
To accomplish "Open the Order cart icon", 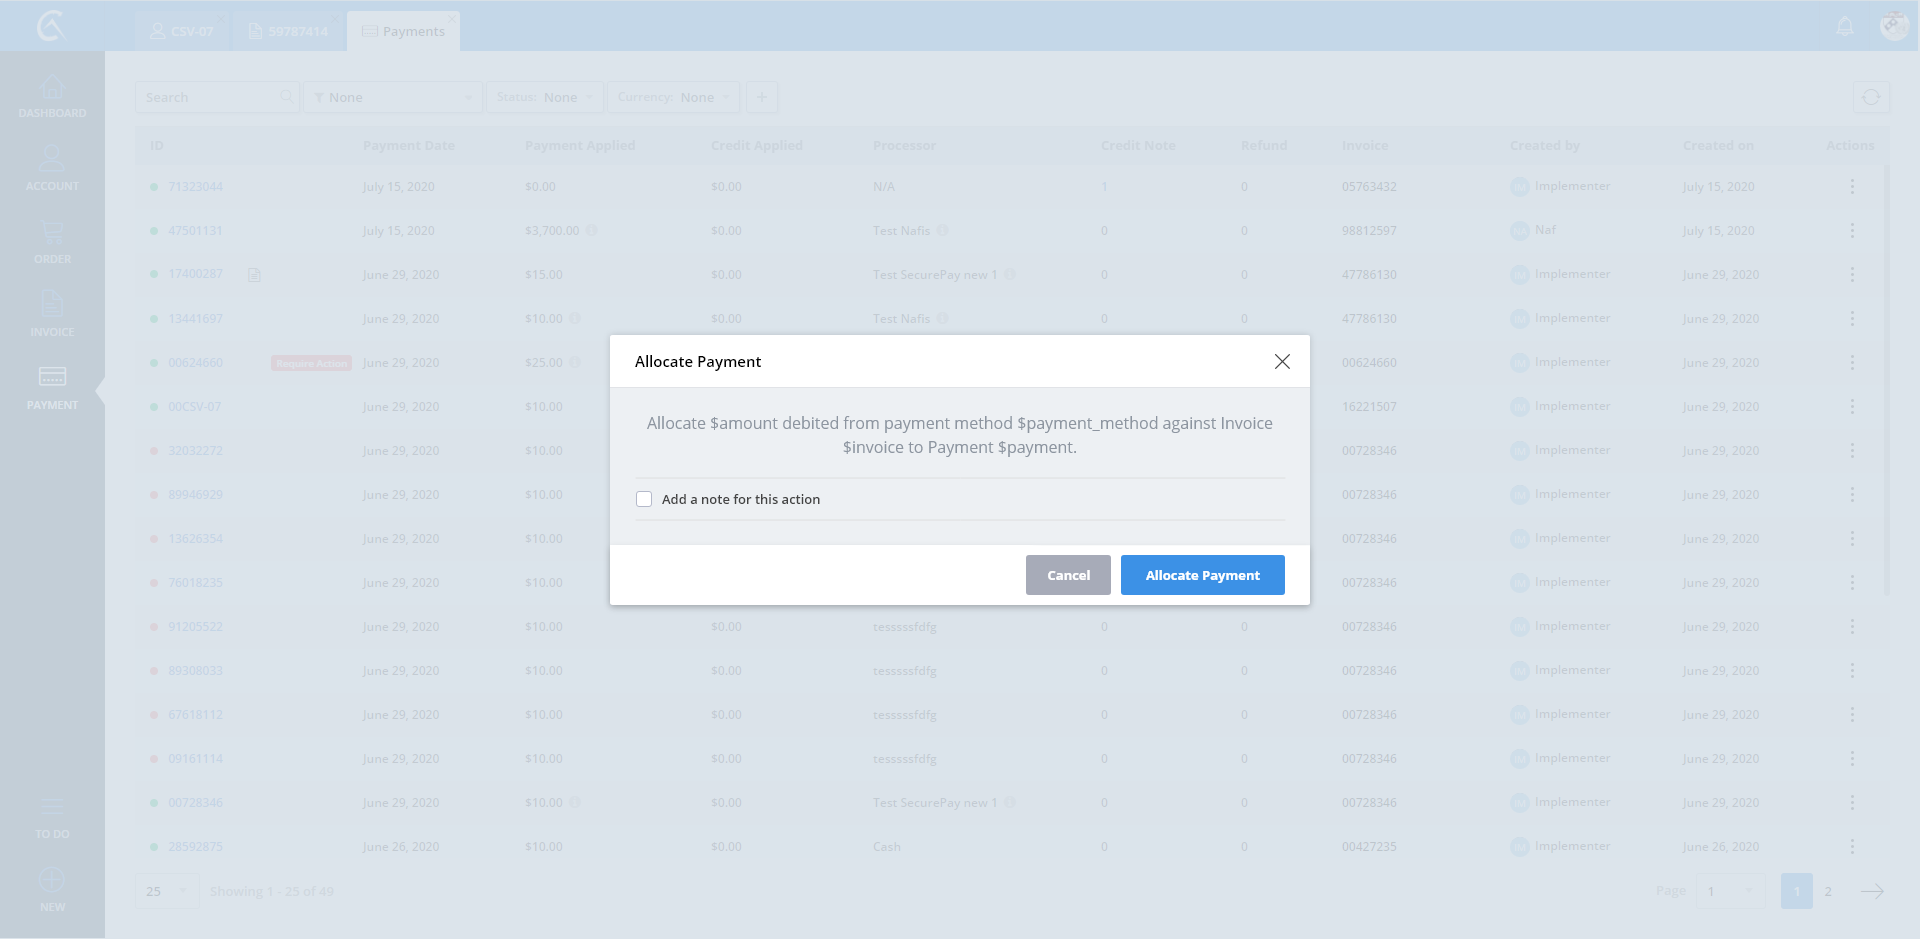I will coord(52,234).
